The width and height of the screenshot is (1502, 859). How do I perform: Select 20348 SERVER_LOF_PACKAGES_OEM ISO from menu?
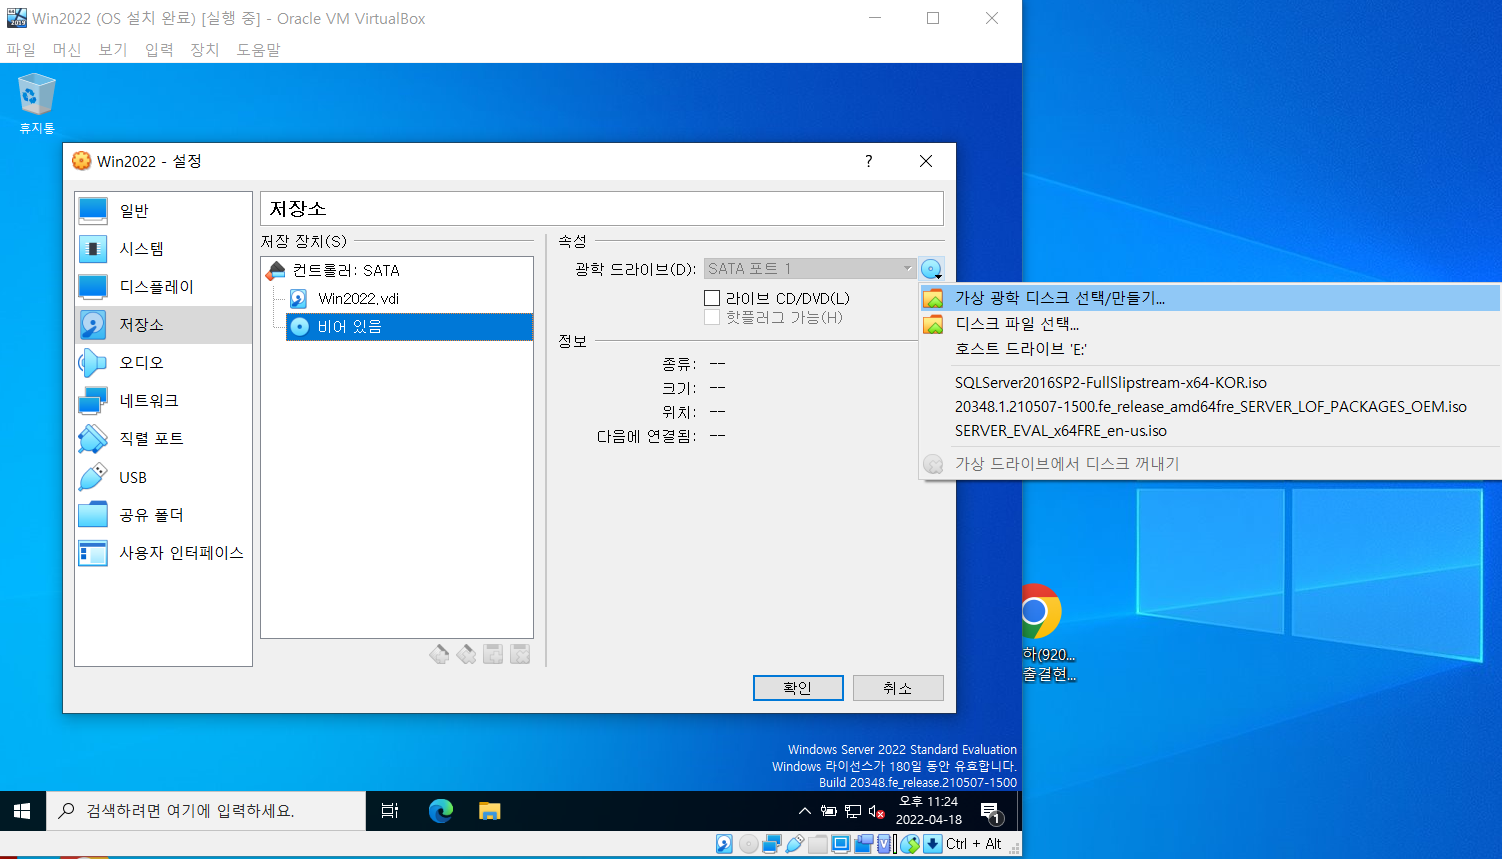click(1210, 407)
